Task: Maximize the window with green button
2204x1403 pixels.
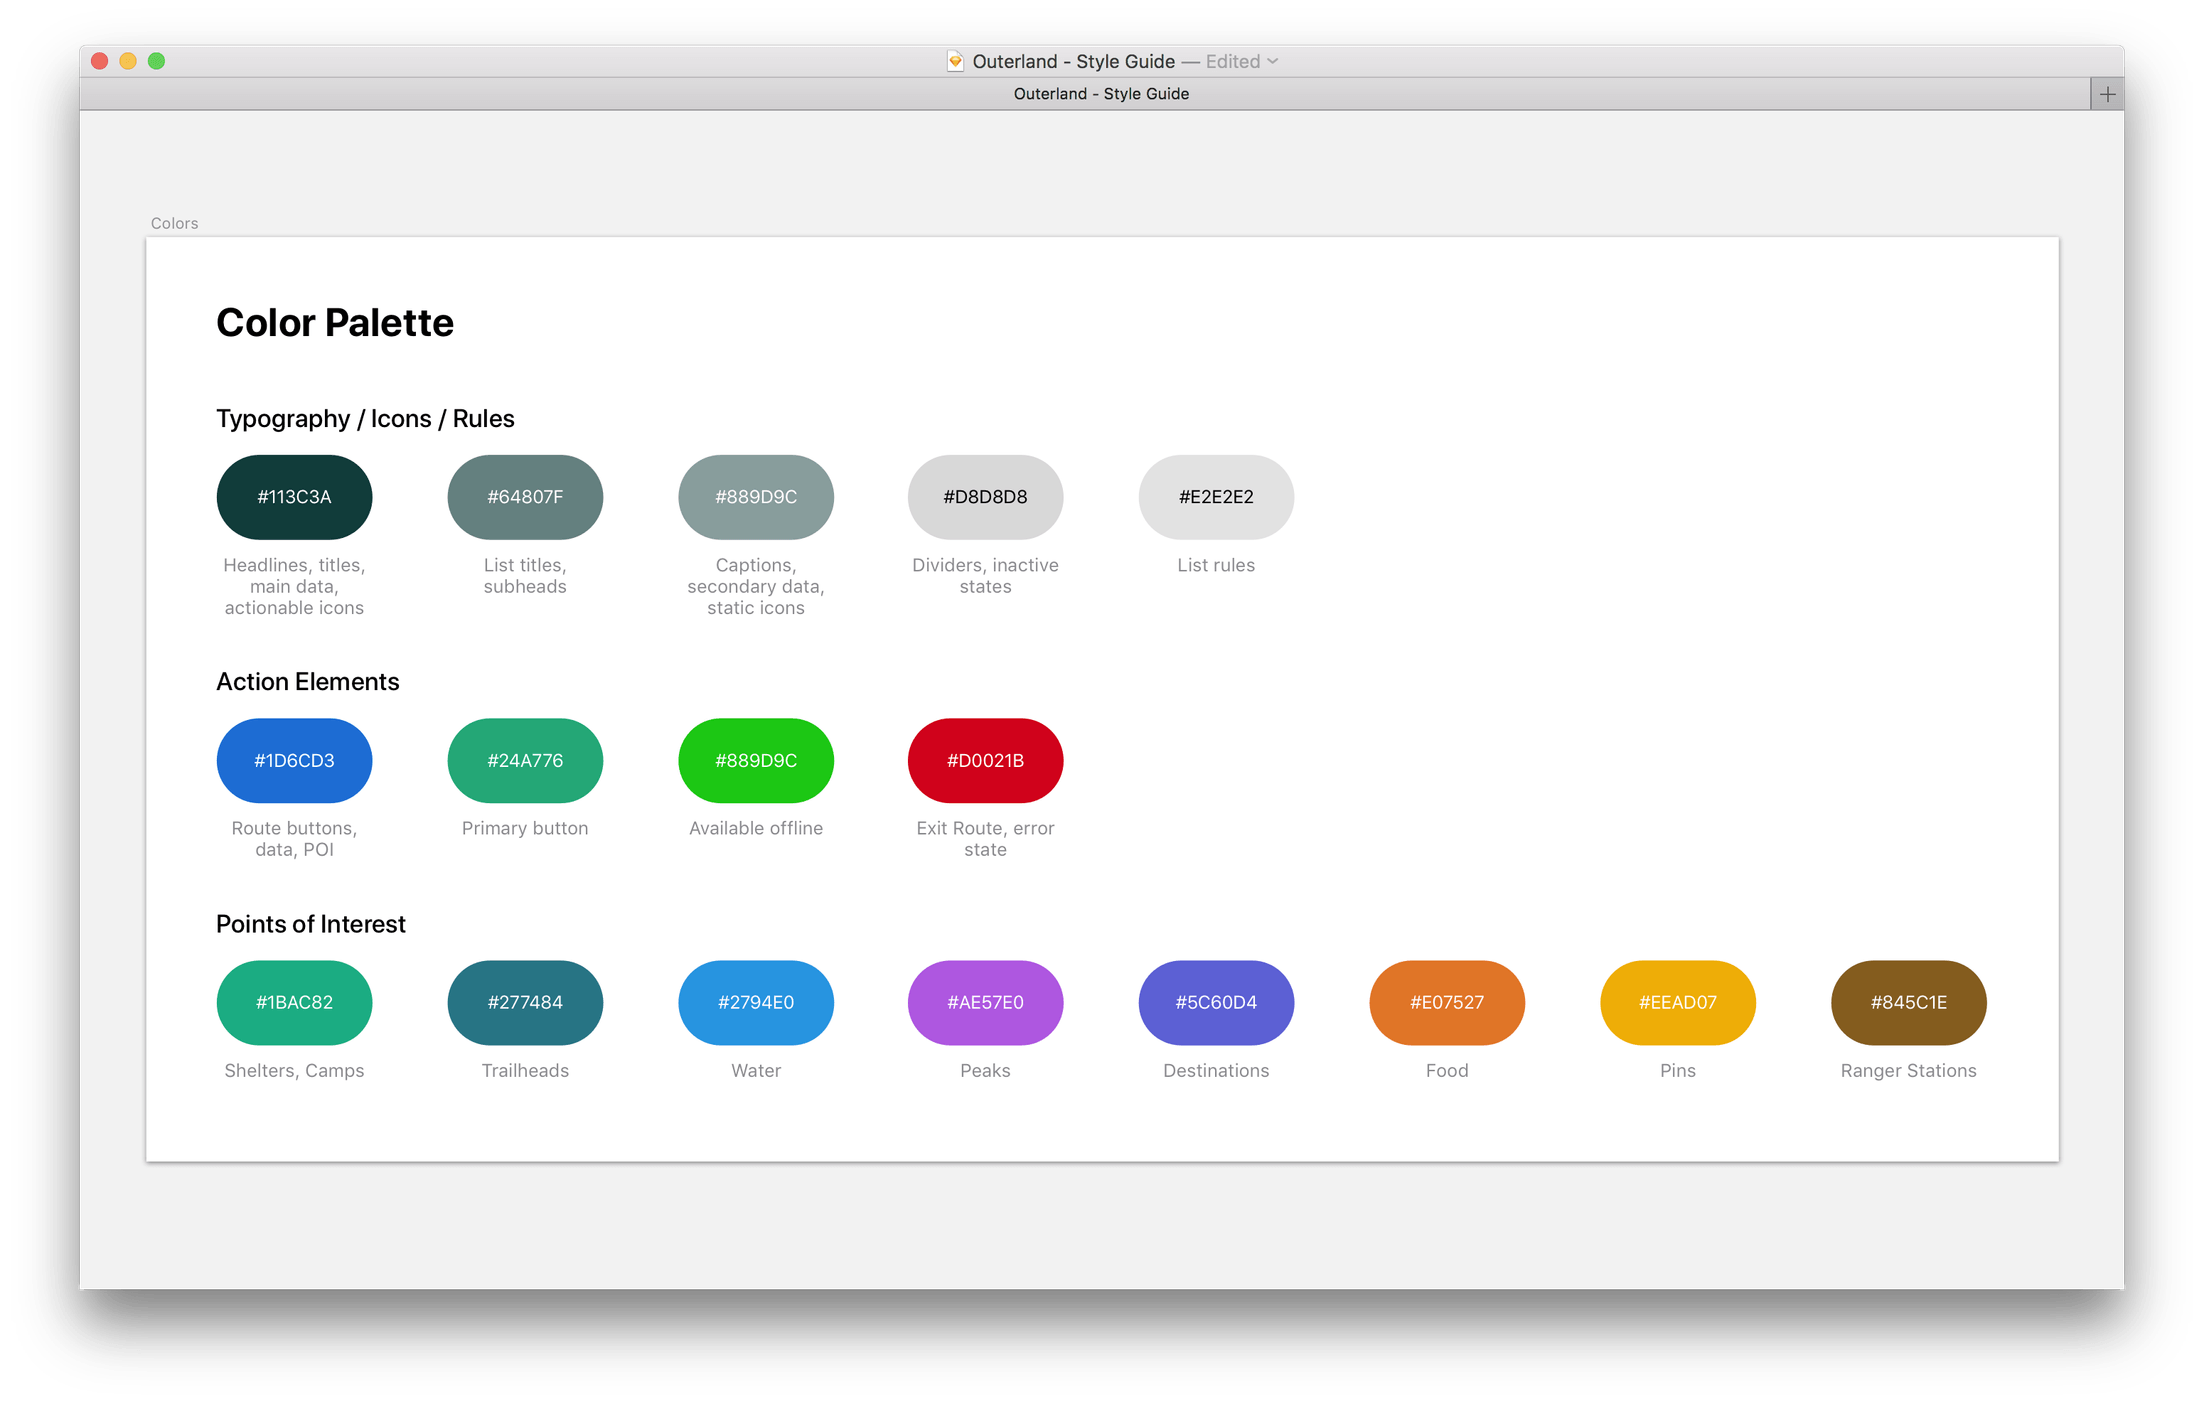Action: [156, 61]
